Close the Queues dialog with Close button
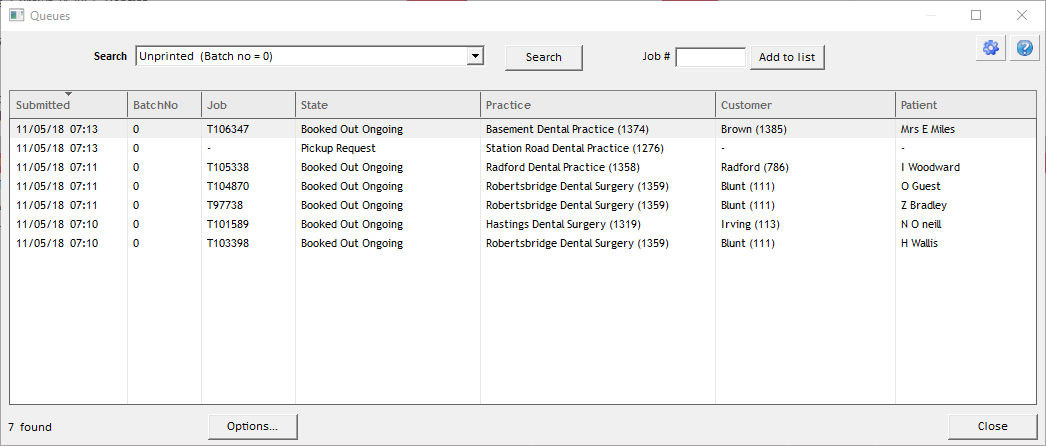This screenshot has width=1046, height=446. [x=992, y=426]
